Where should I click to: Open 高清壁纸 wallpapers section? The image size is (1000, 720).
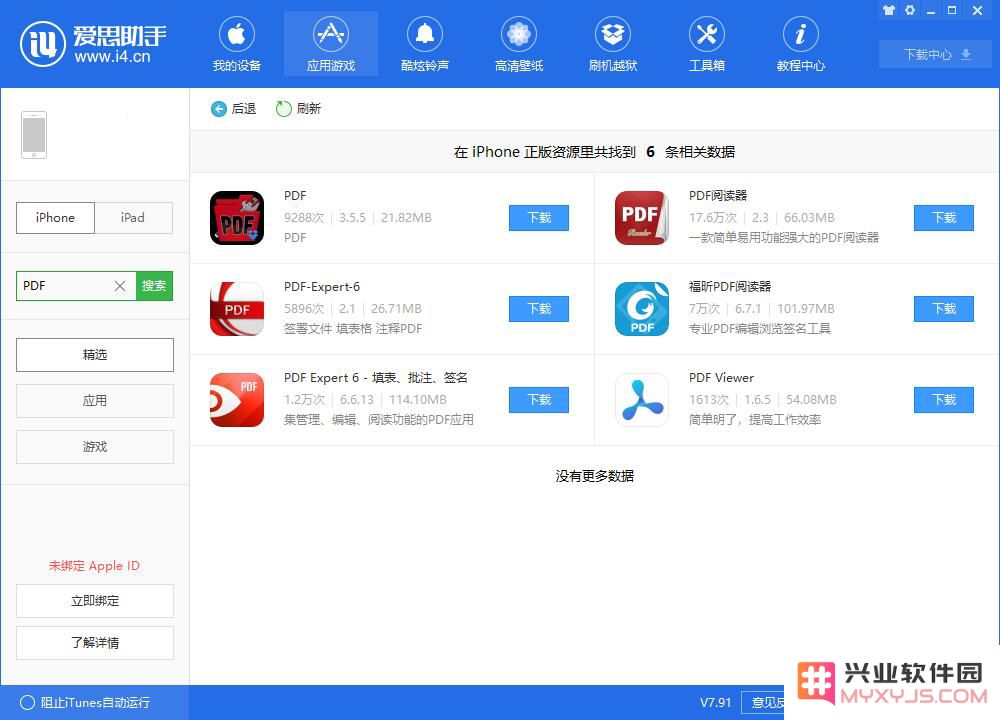coord(518,44)
